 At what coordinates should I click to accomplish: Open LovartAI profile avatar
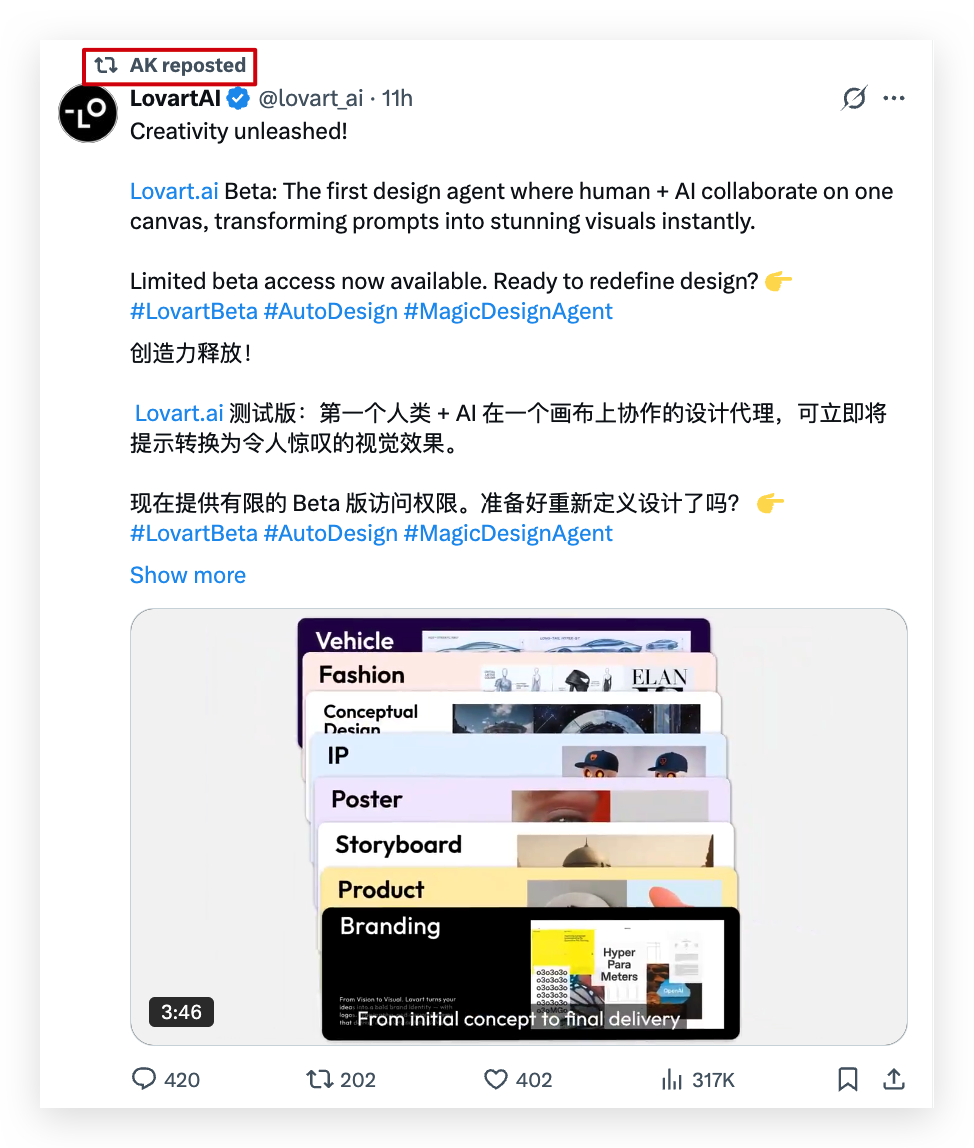pos(88,113)
